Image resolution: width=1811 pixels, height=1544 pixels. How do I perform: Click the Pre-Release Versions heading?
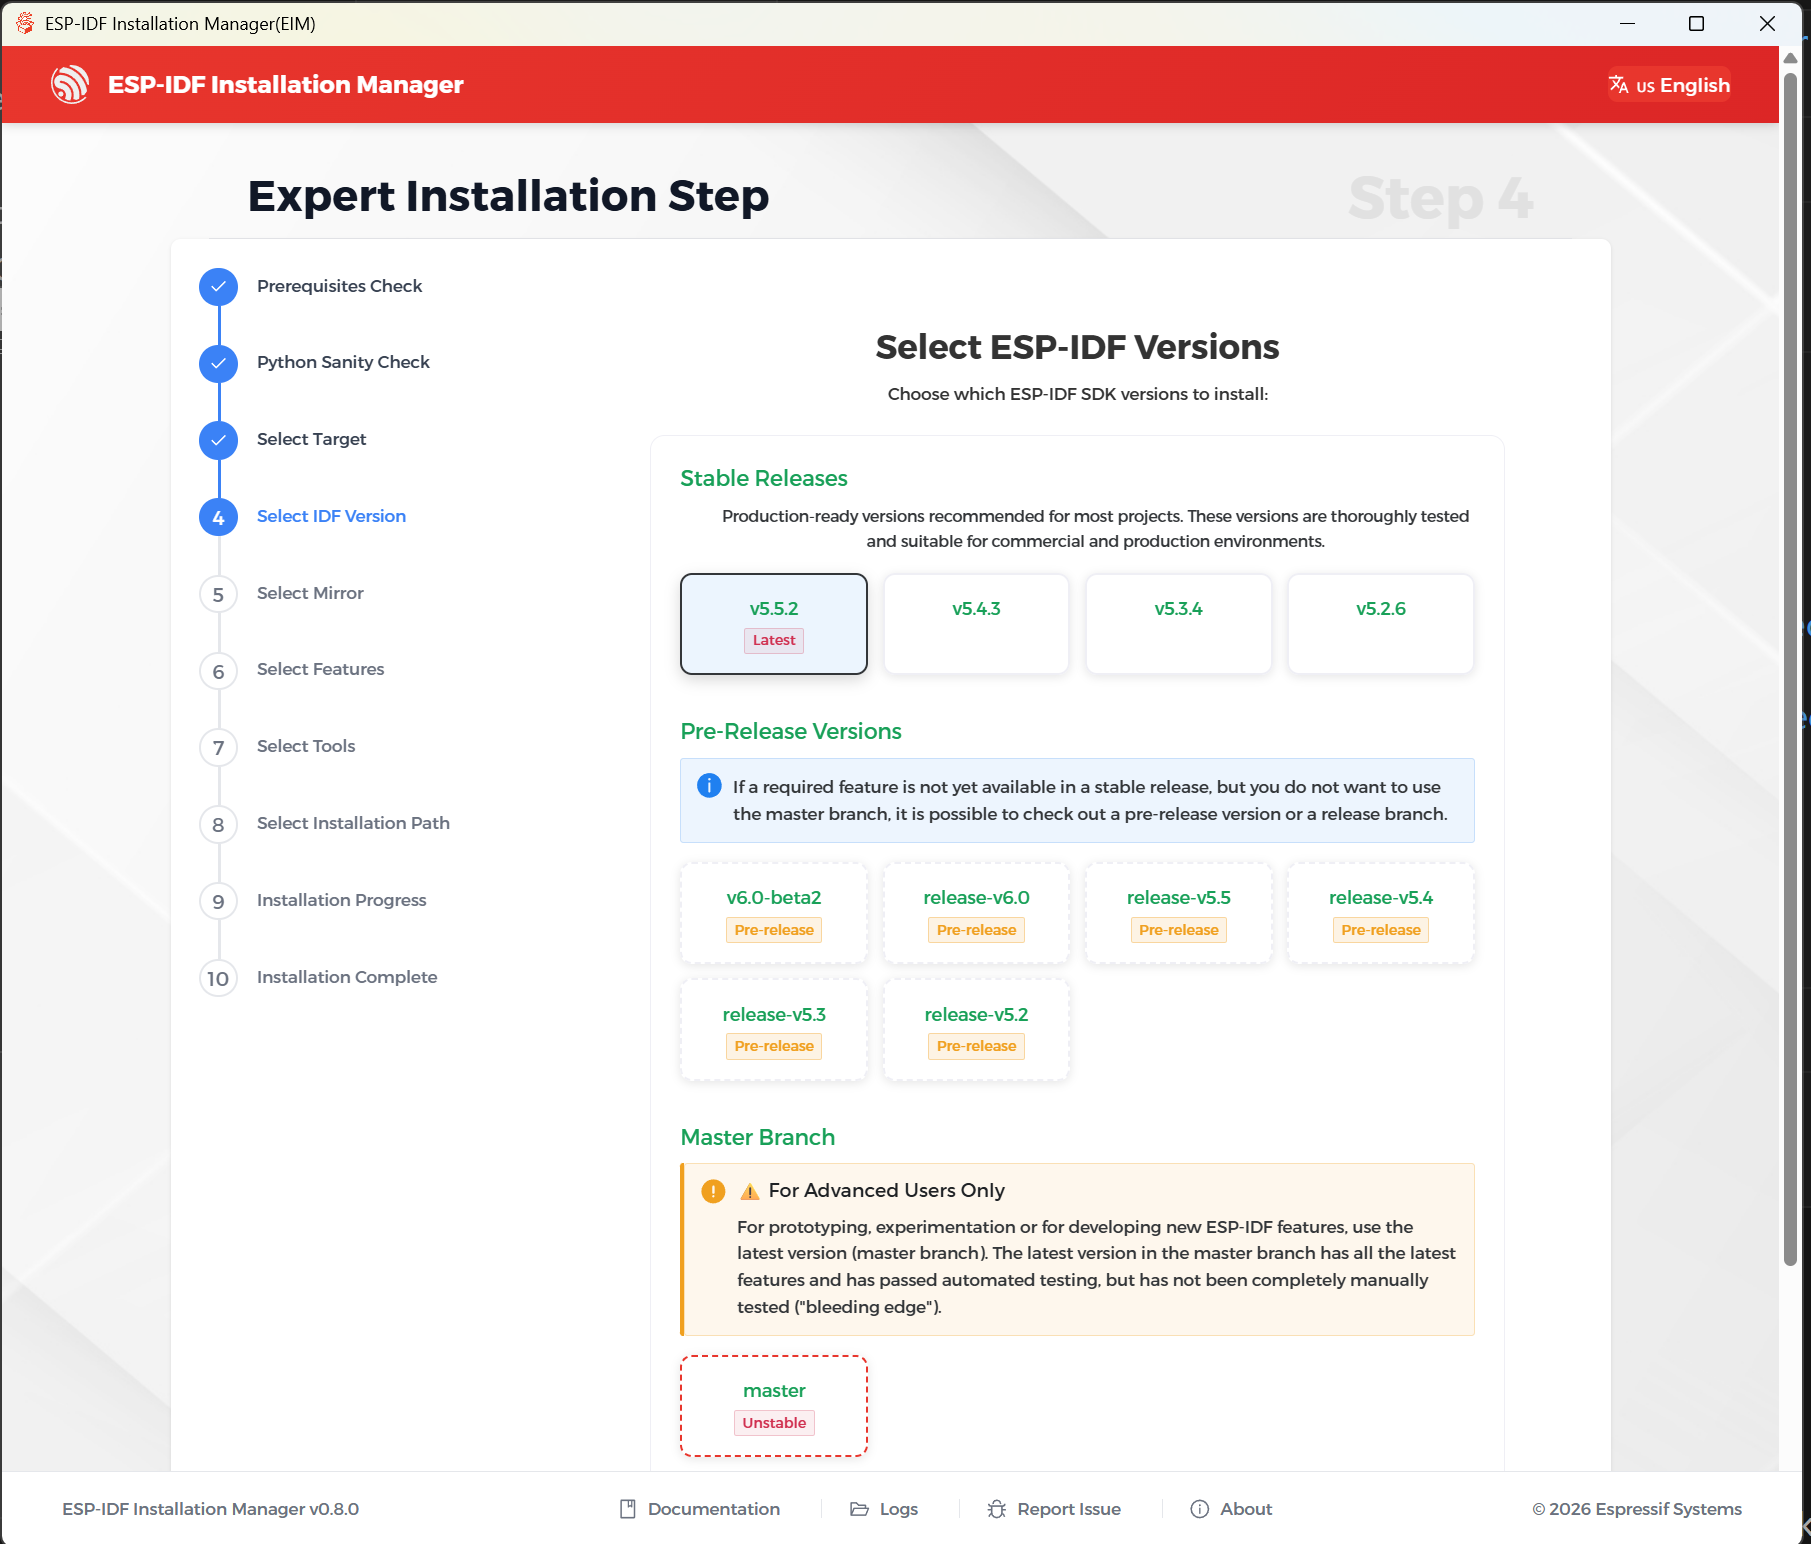[x=791, y=731]
